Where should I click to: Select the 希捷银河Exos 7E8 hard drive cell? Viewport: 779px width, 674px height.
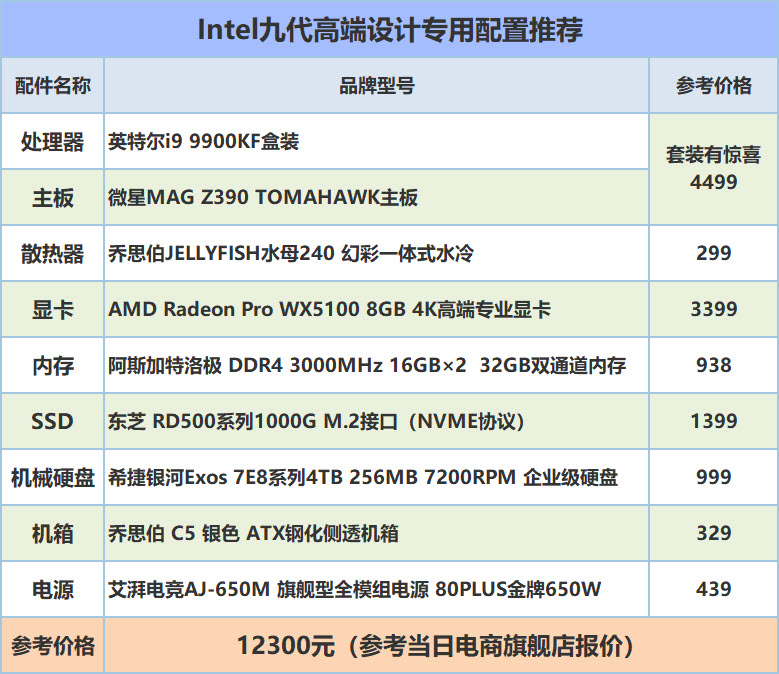point(377,477)
